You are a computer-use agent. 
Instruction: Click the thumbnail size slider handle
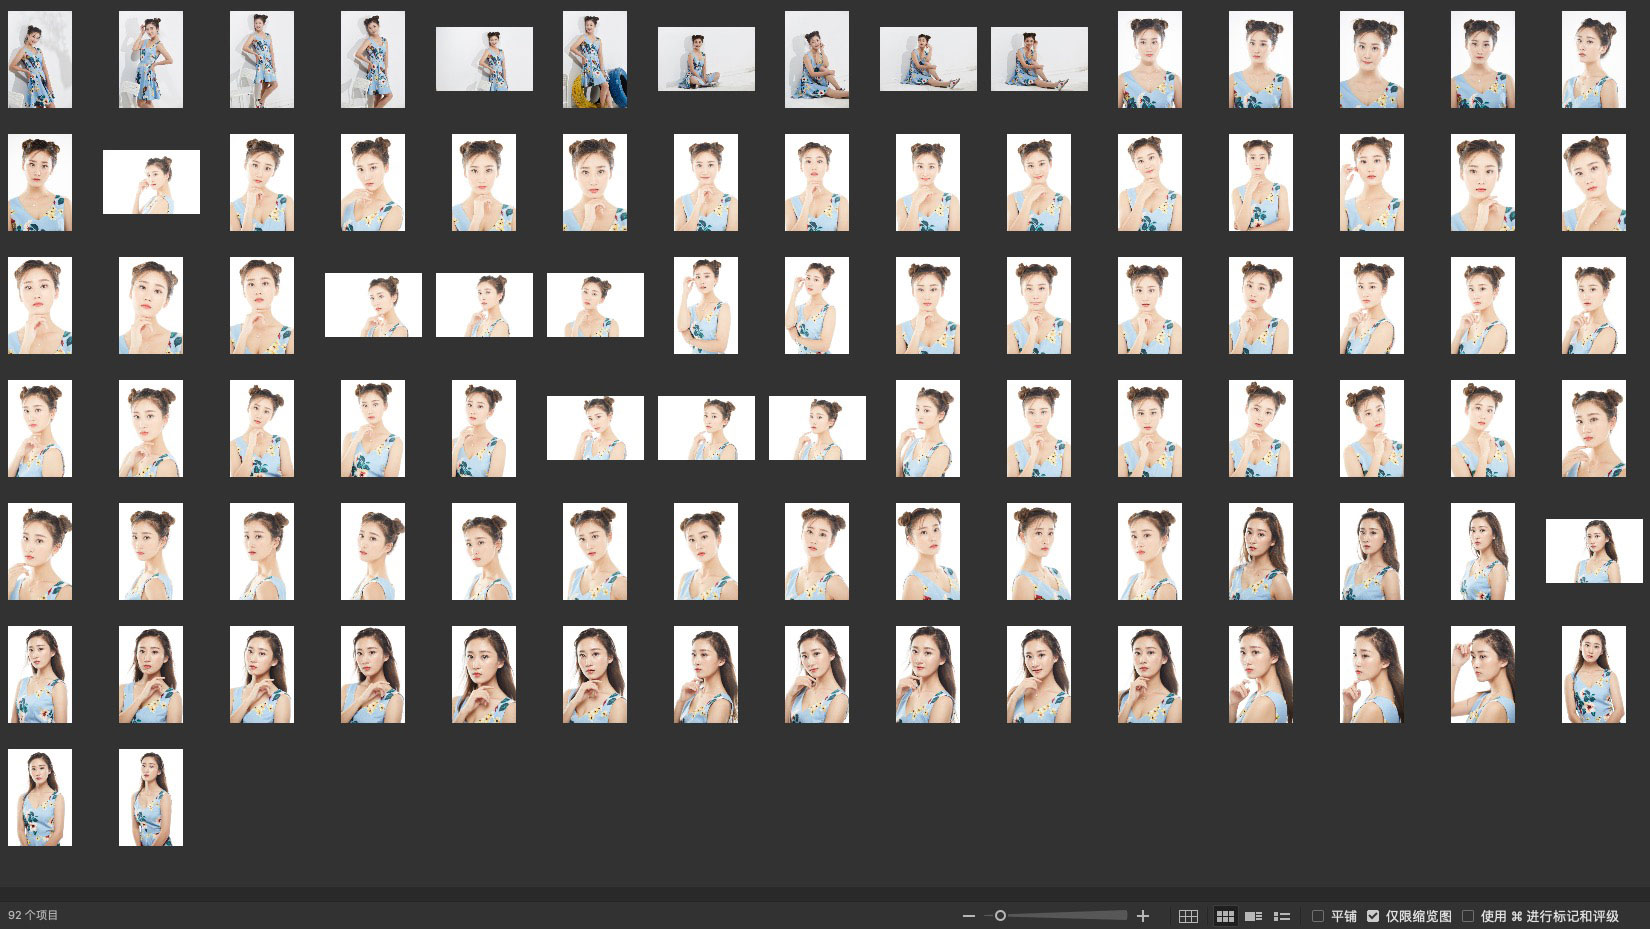[x=1000, y=916]
